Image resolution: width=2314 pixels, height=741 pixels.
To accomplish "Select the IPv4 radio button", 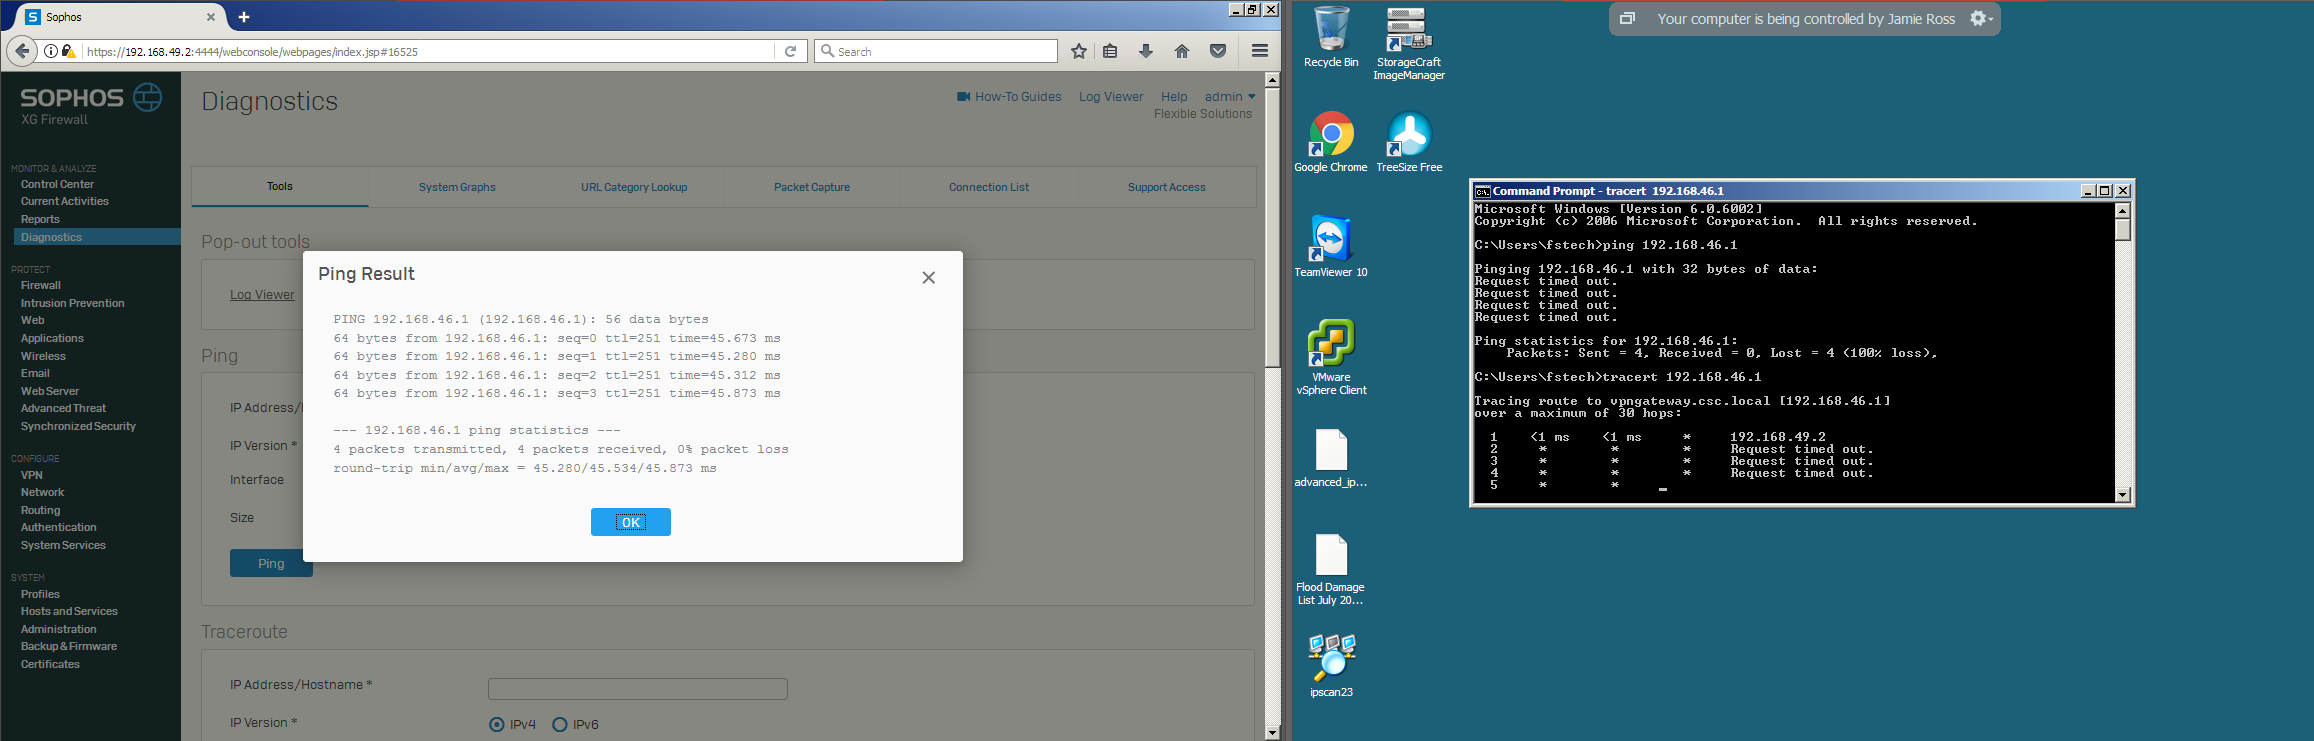I will click(497, 724).
